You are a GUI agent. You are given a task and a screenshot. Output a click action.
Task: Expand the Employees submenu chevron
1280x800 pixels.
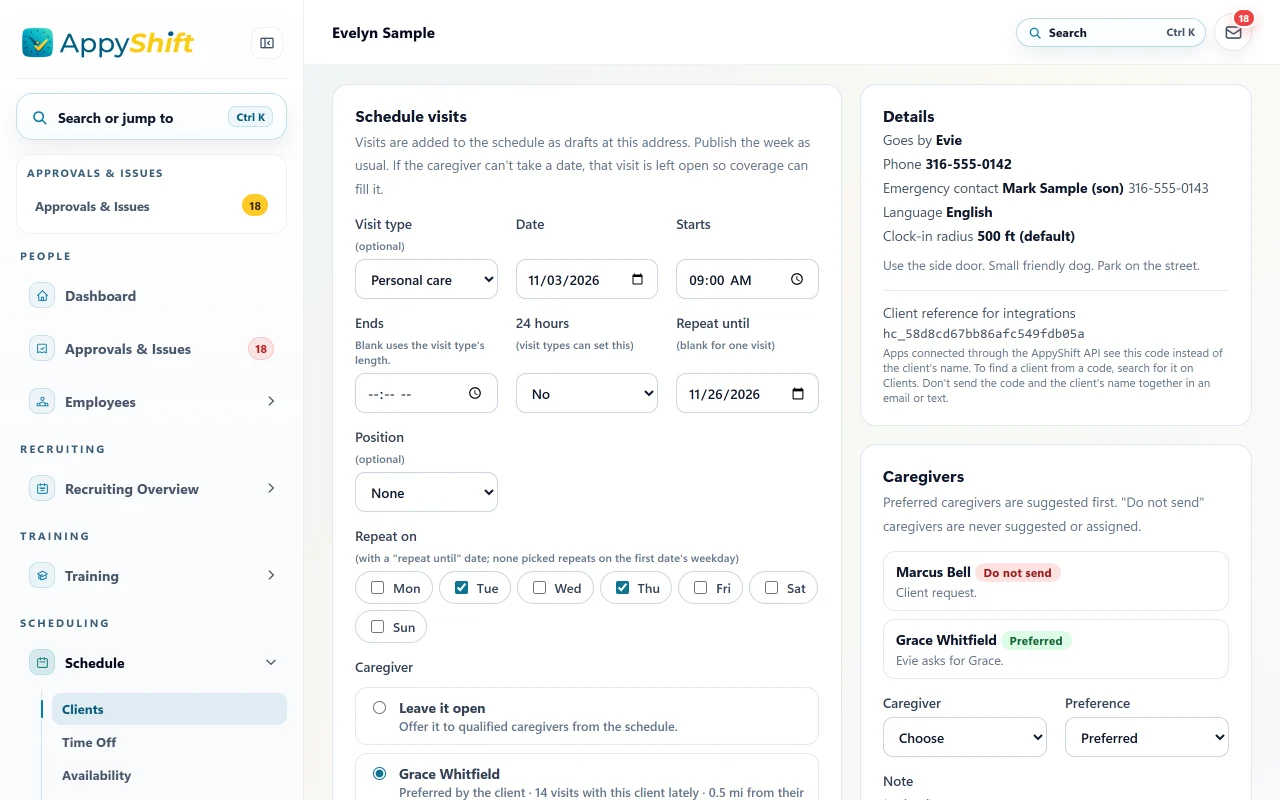tap(271, 402)
